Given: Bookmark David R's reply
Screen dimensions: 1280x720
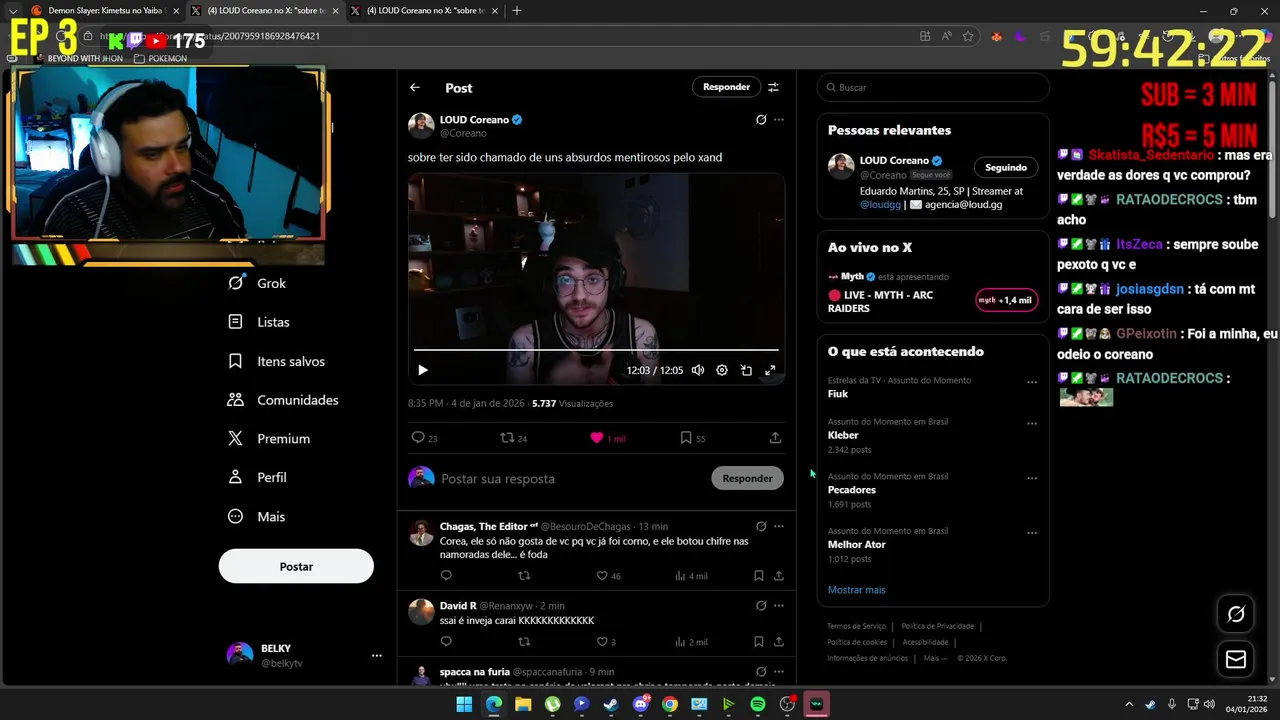Looking at the screenshot, I should coord(759,642).
